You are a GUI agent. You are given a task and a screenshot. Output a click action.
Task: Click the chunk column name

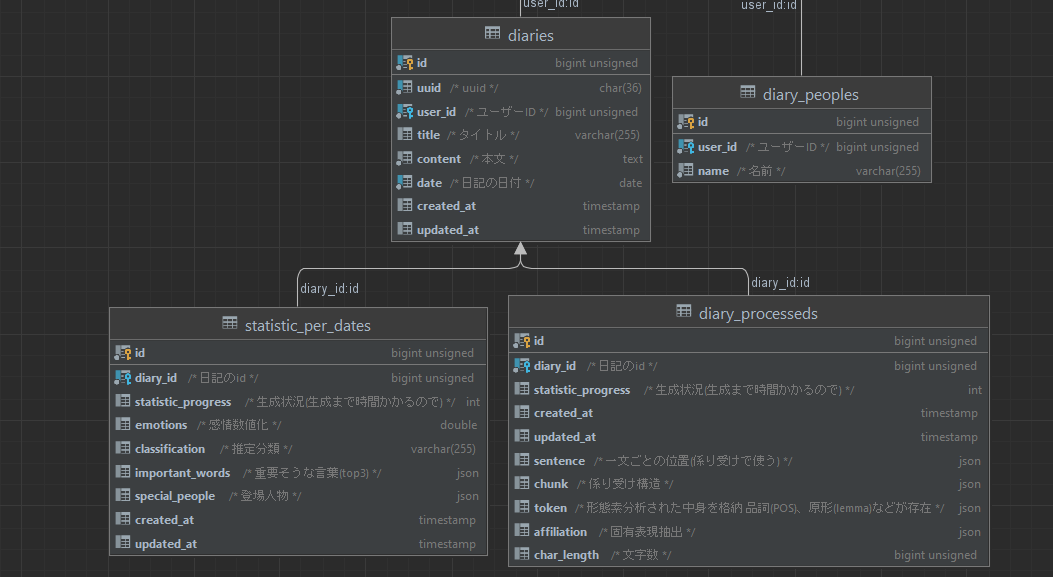point(551,484)
